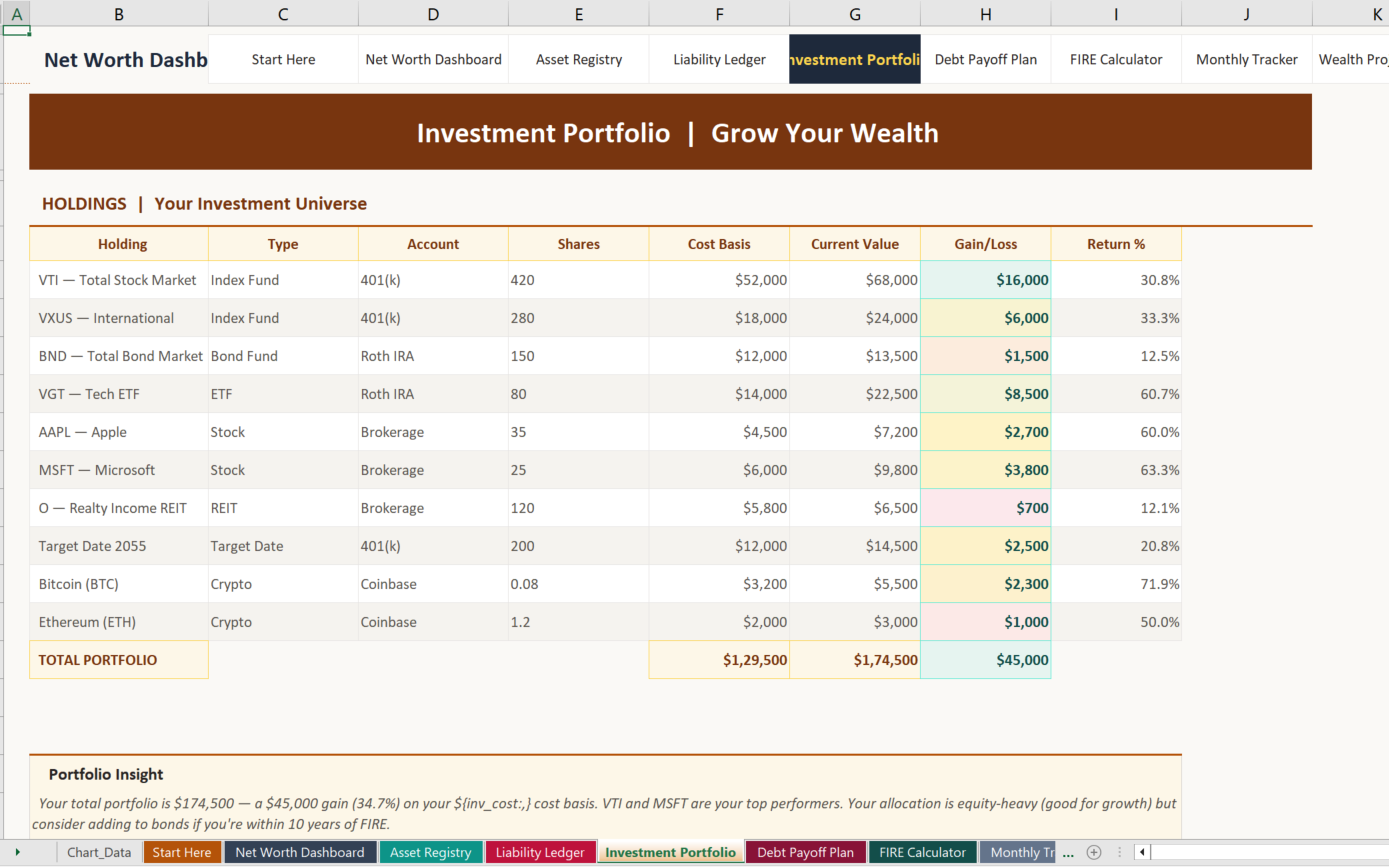Image resolution: width=1389 pixels, height=867 pixels.
Task: Open the Monthly Tracker sheet tab
Action: pyautogui.click(x=1017, y=852)
